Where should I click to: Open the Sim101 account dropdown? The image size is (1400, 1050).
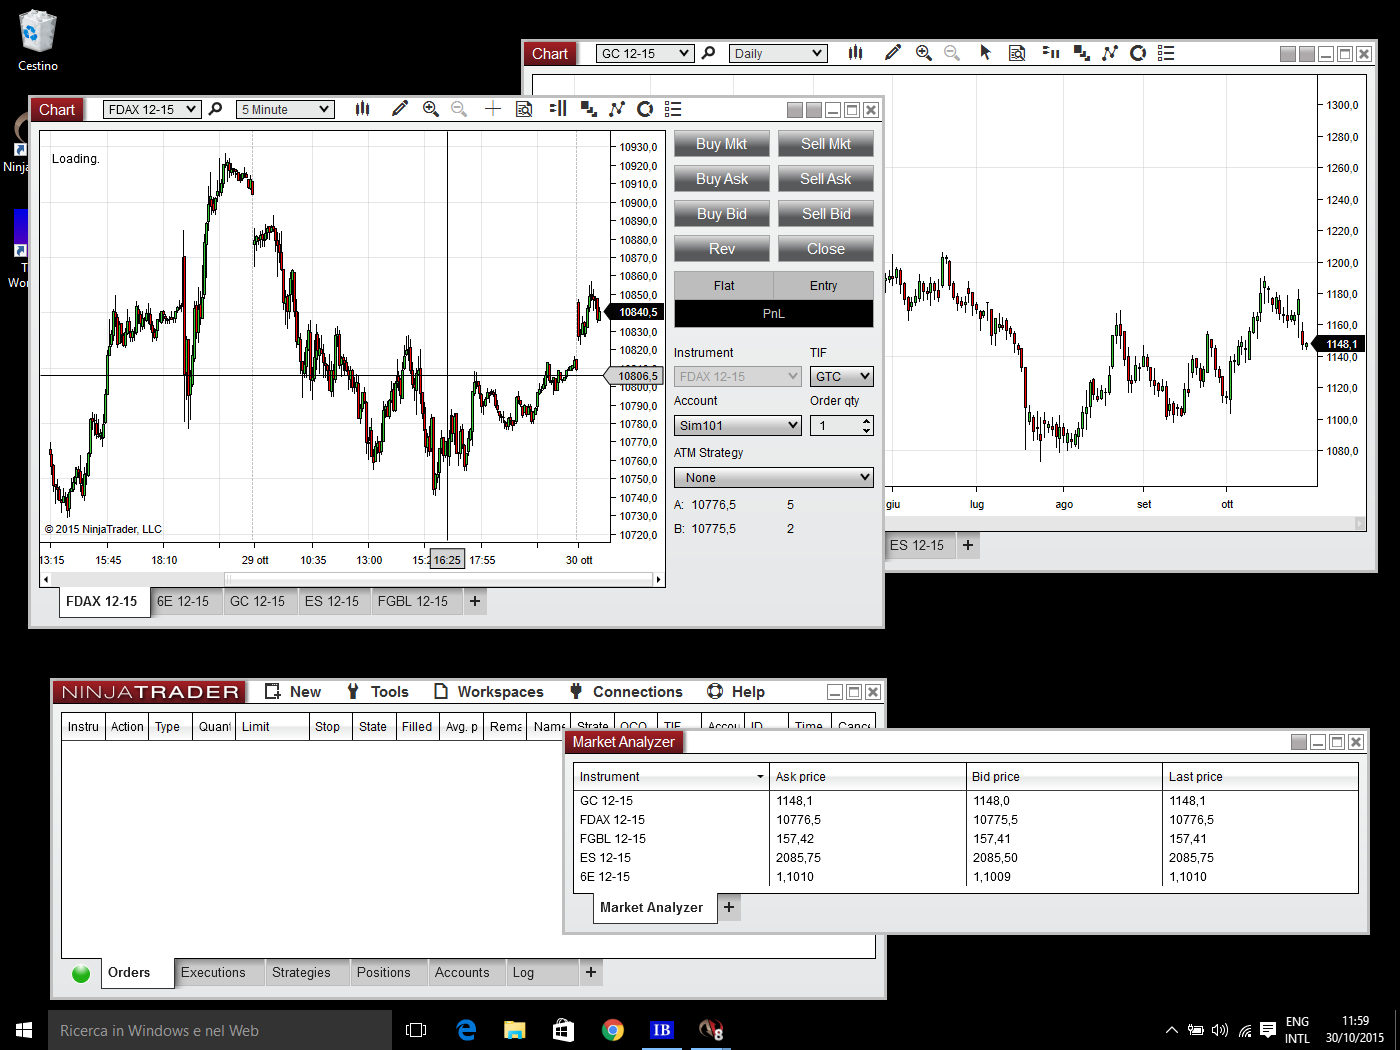tap(737, 426)
